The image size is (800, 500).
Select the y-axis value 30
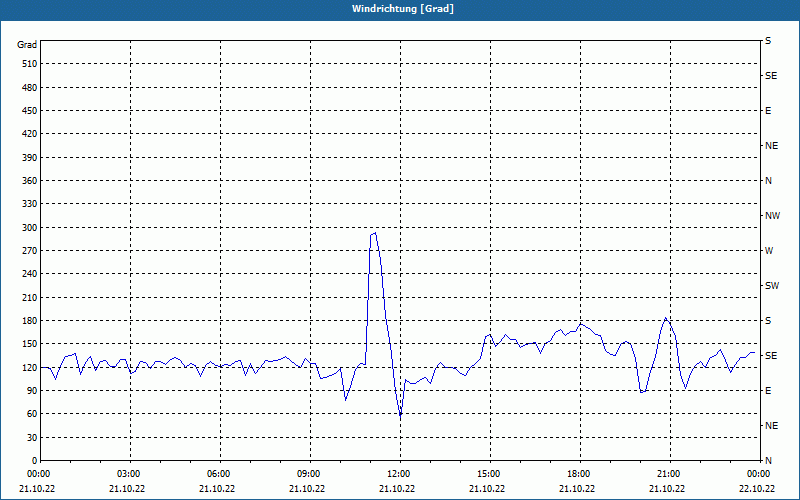coord(32,437)
